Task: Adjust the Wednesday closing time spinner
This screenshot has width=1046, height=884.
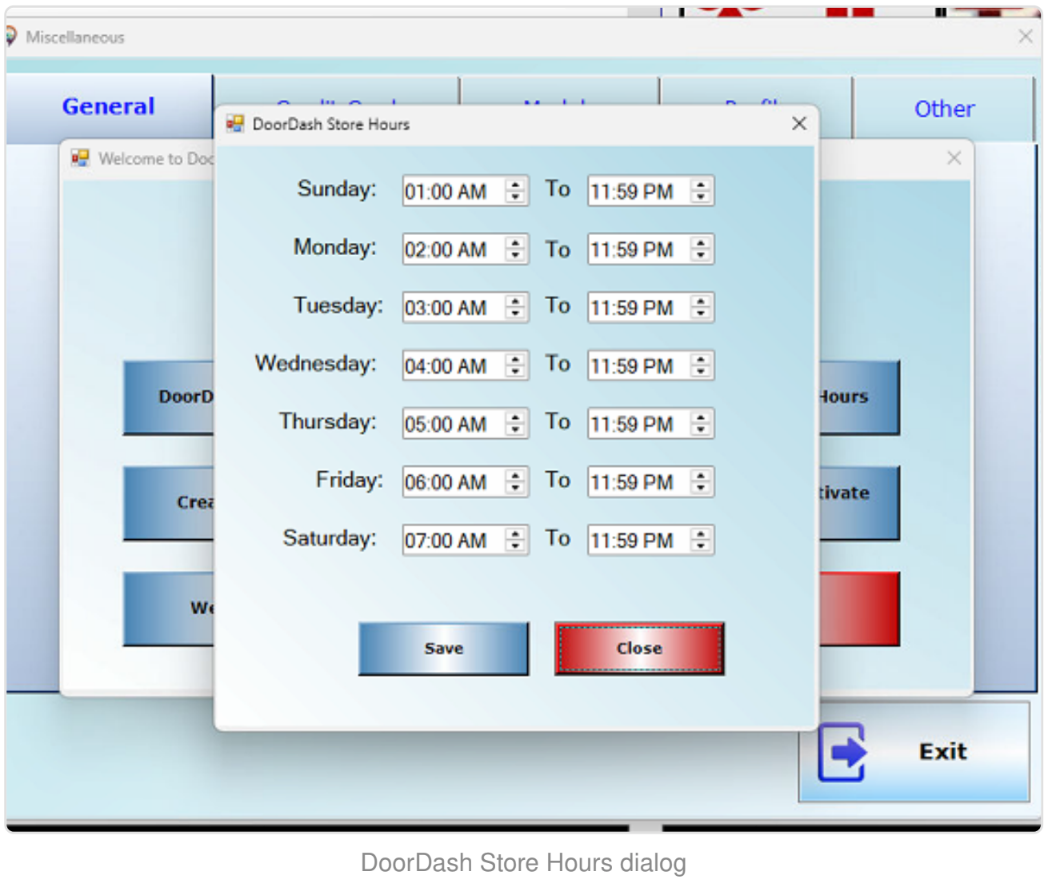Action: tap(700, 365)
